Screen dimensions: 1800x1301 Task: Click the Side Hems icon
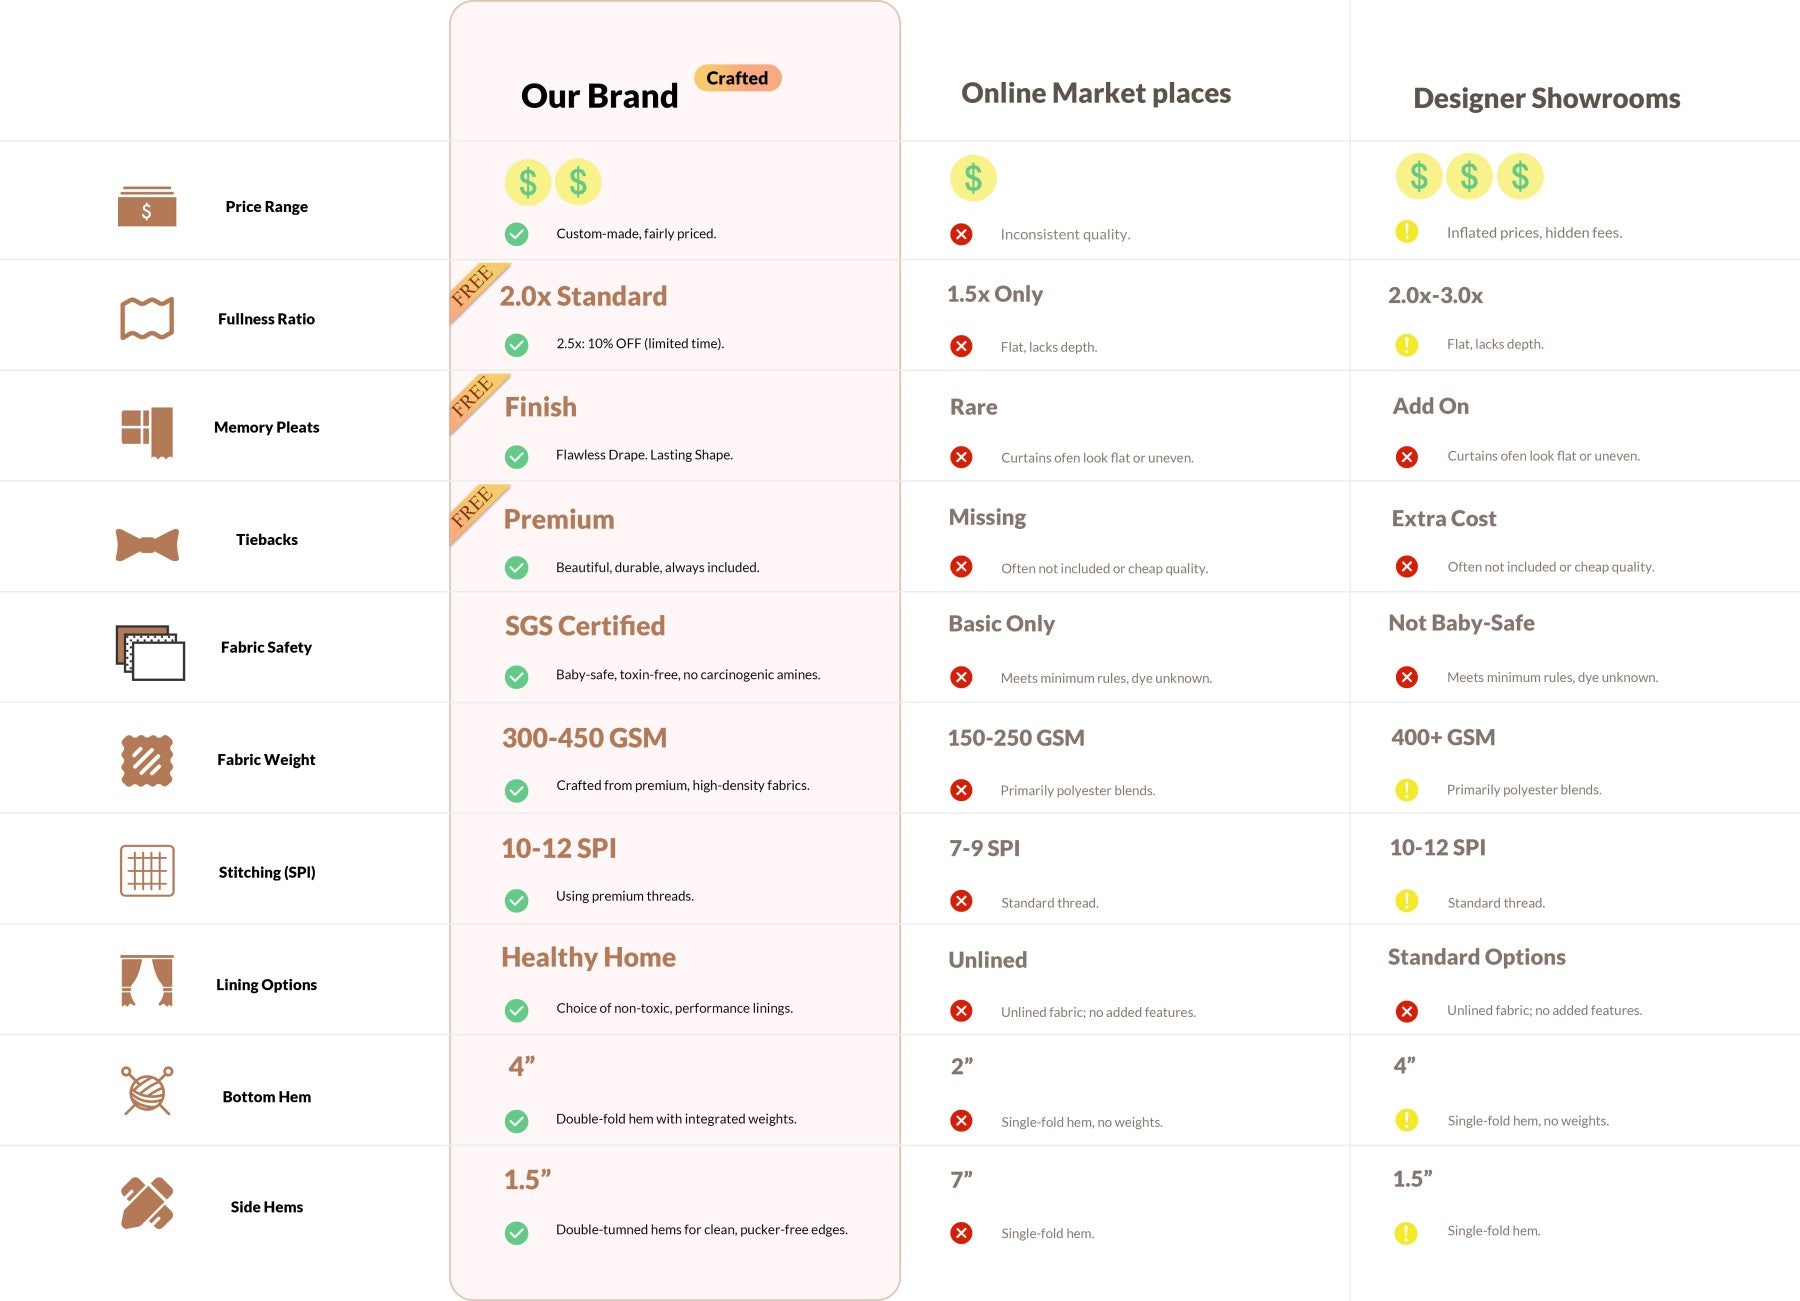click(x=147, y=1203)
